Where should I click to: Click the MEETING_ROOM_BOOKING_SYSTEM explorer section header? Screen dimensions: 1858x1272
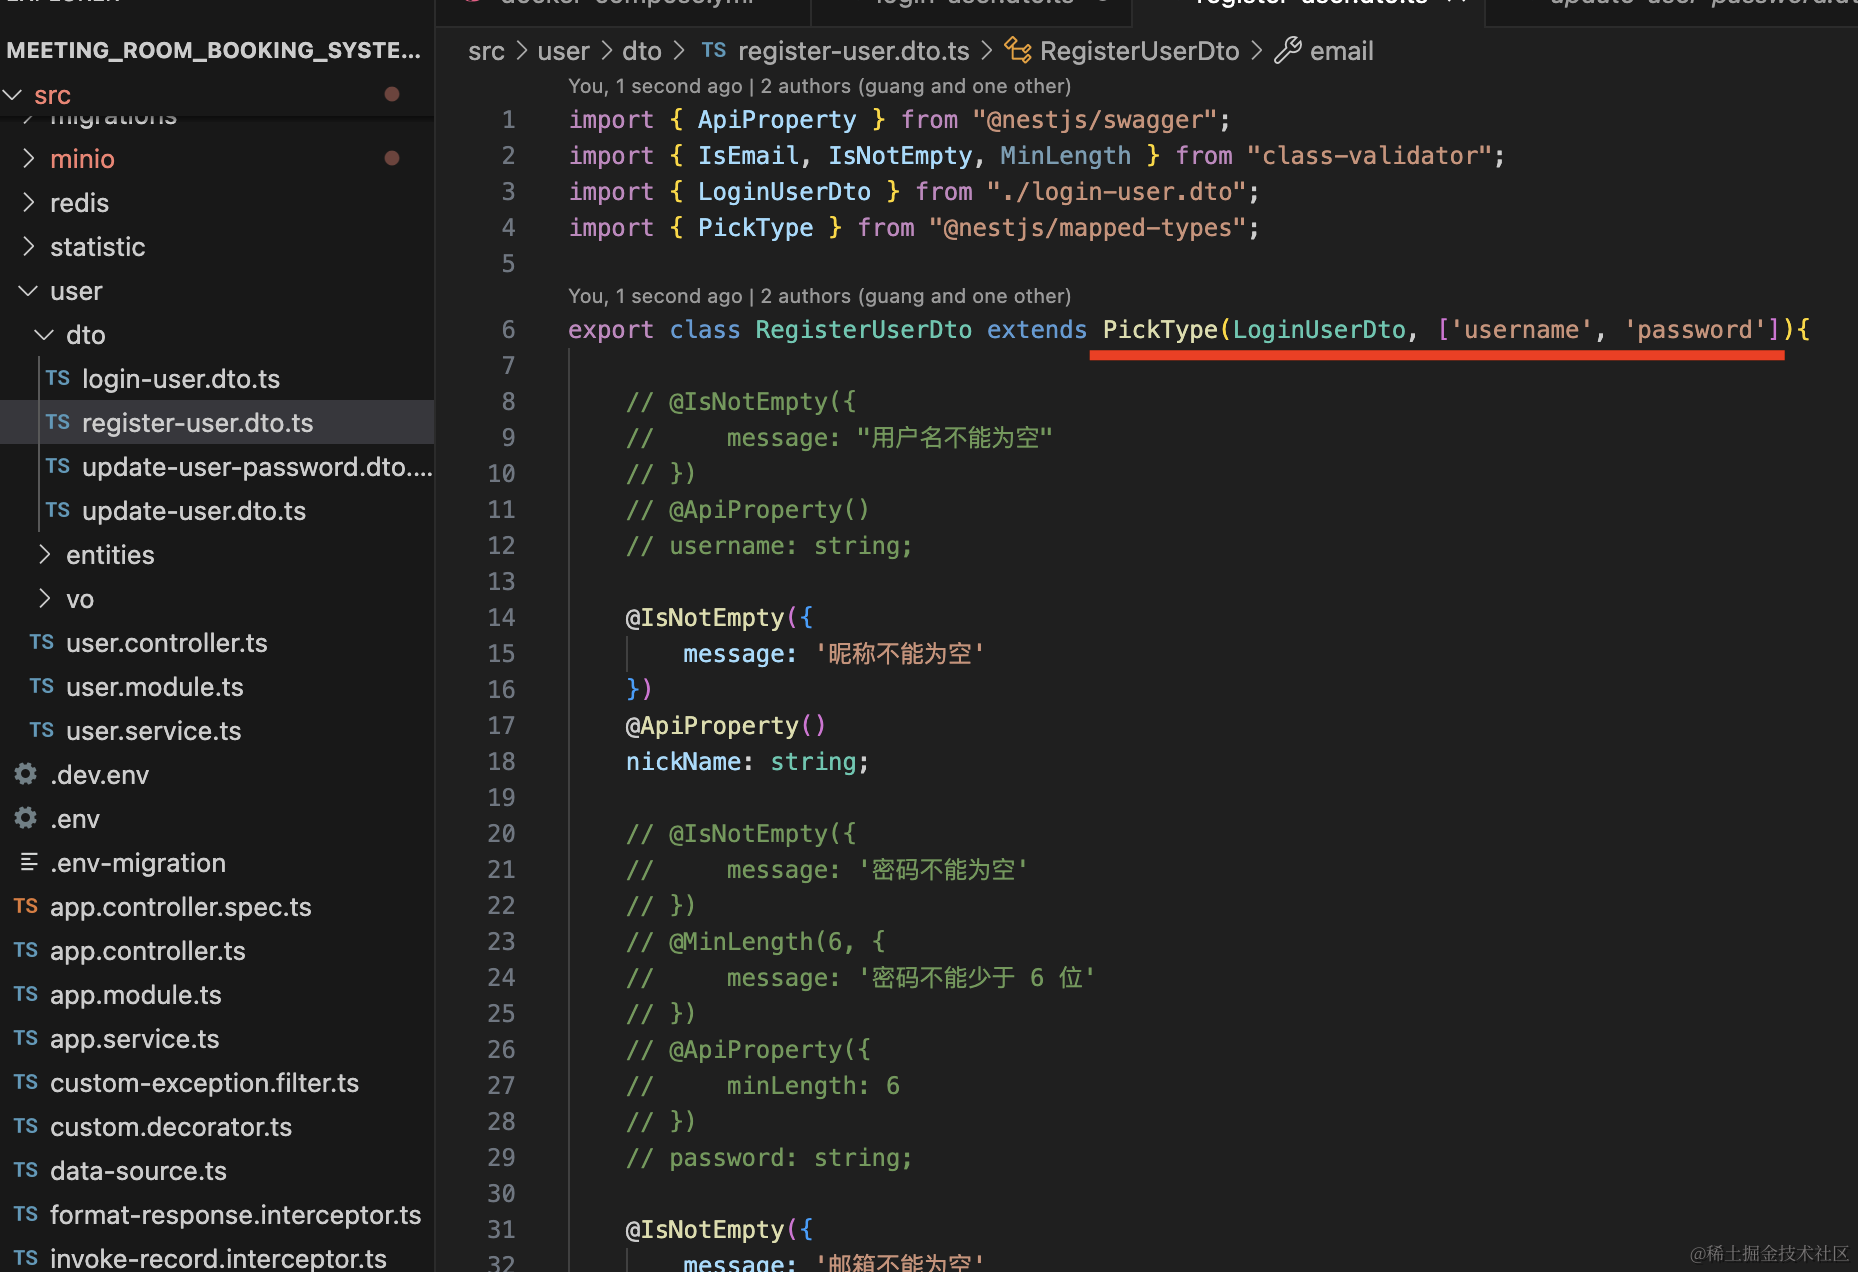coord(213,50)
